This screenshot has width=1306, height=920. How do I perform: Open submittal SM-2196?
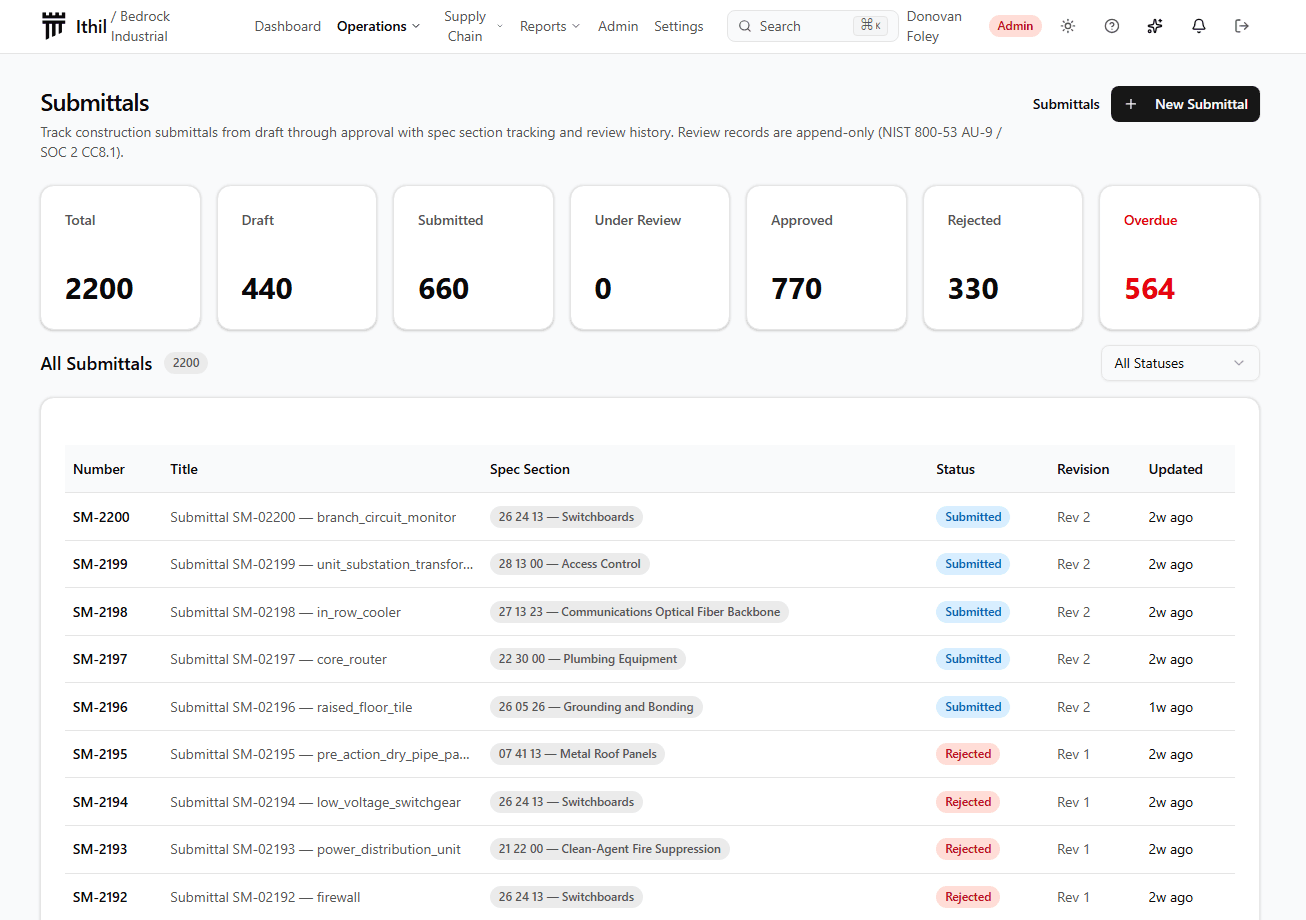coord(100,707)
